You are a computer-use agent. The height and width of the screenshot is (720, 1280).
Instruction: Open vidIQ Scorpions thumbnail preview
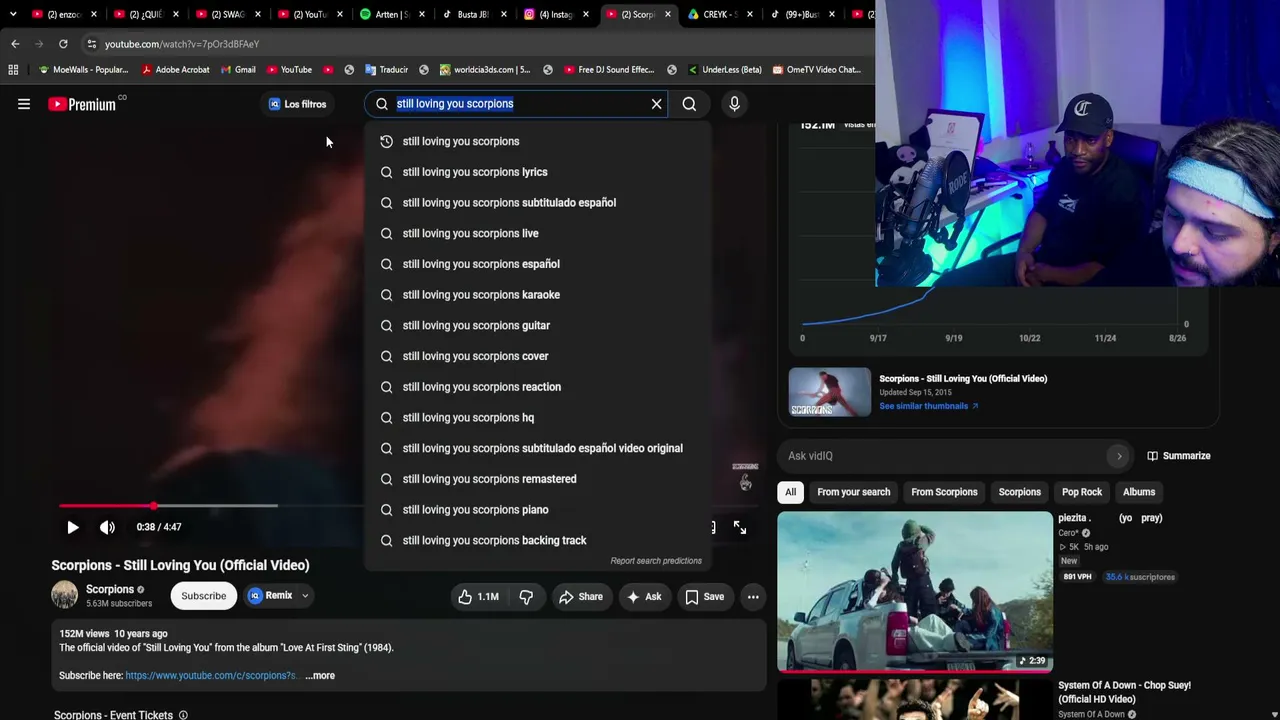tap(830, 392)
